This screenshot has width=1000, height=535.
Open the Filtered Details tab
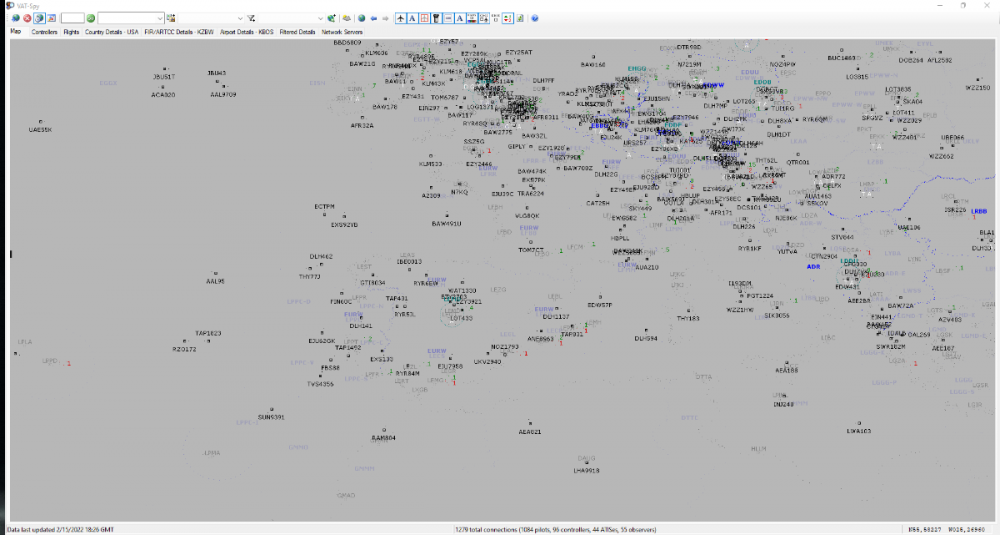click(297, 32)
